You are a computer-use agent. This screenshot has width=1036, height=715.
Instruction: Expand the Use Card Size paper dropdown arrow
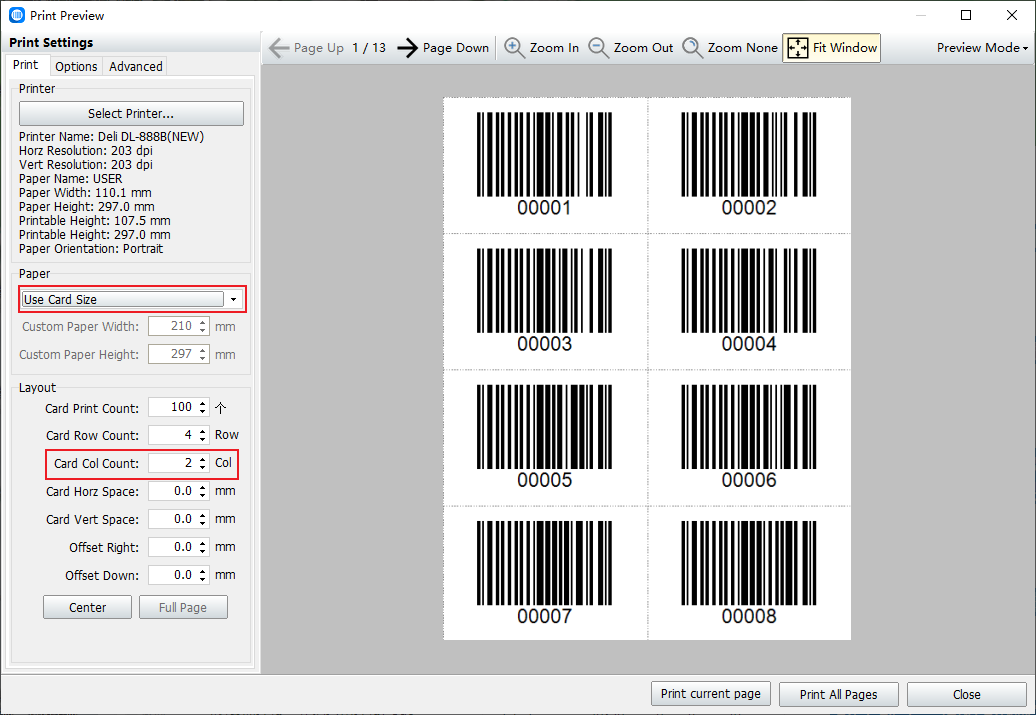[233, 299]
